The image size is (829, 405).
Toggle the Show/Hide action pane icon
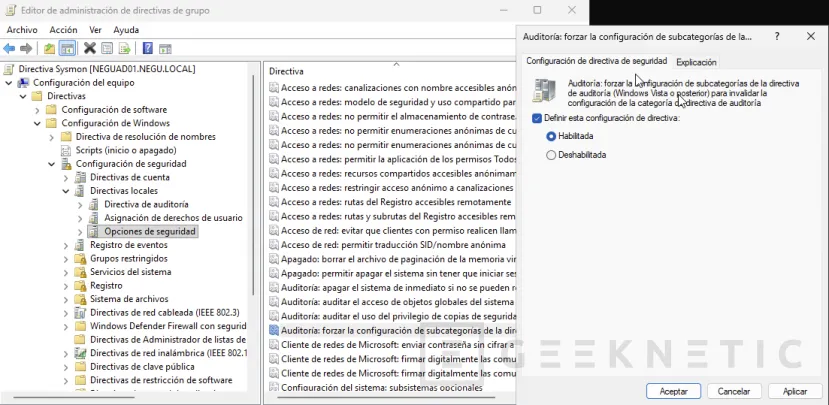(x=165, y=49)
